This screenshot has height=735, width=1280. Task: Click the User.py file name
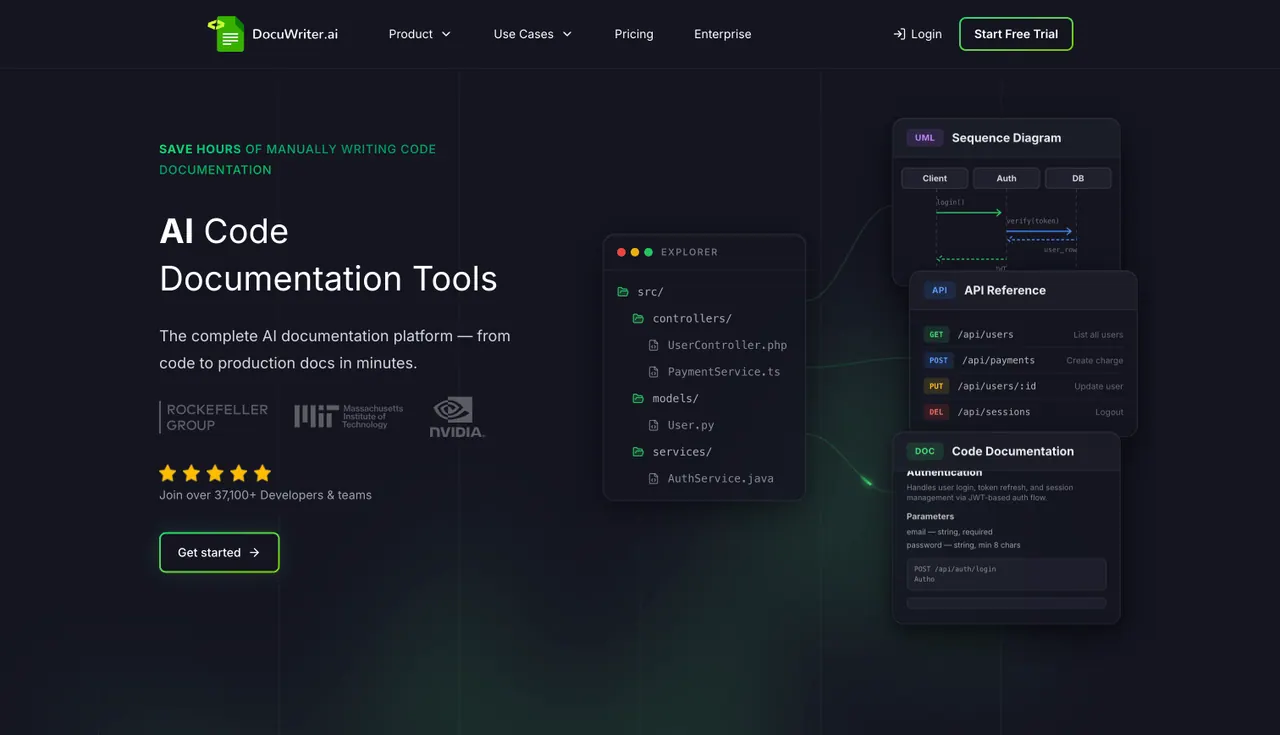point(691,425)
